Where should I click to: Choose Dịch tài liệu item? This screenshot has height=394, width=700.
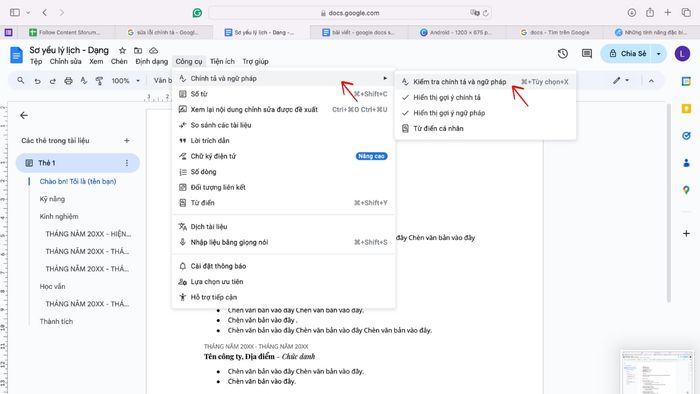pos(283,227)
